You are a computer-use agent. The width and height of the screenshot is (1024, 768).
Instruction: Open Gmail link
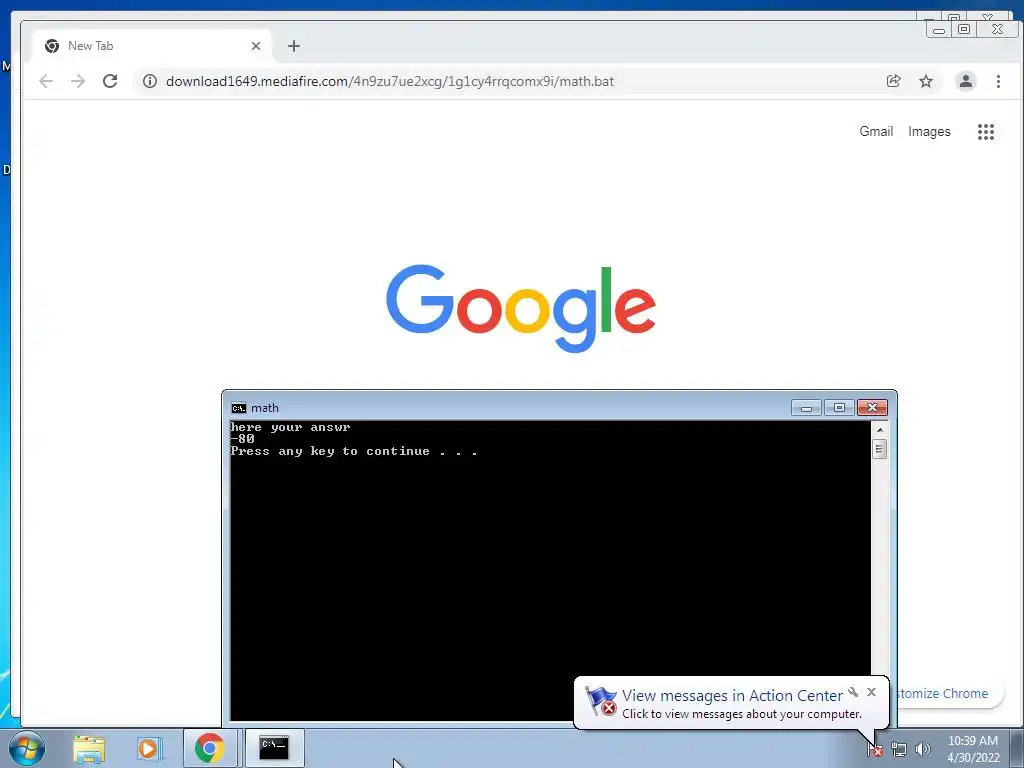click(x=876, y=131)
